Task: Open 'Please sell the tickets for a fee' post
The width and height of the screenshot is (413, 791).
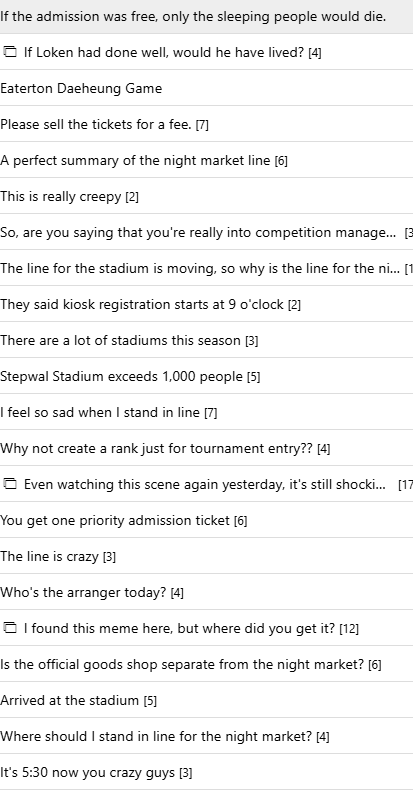Action: [96, 125]
